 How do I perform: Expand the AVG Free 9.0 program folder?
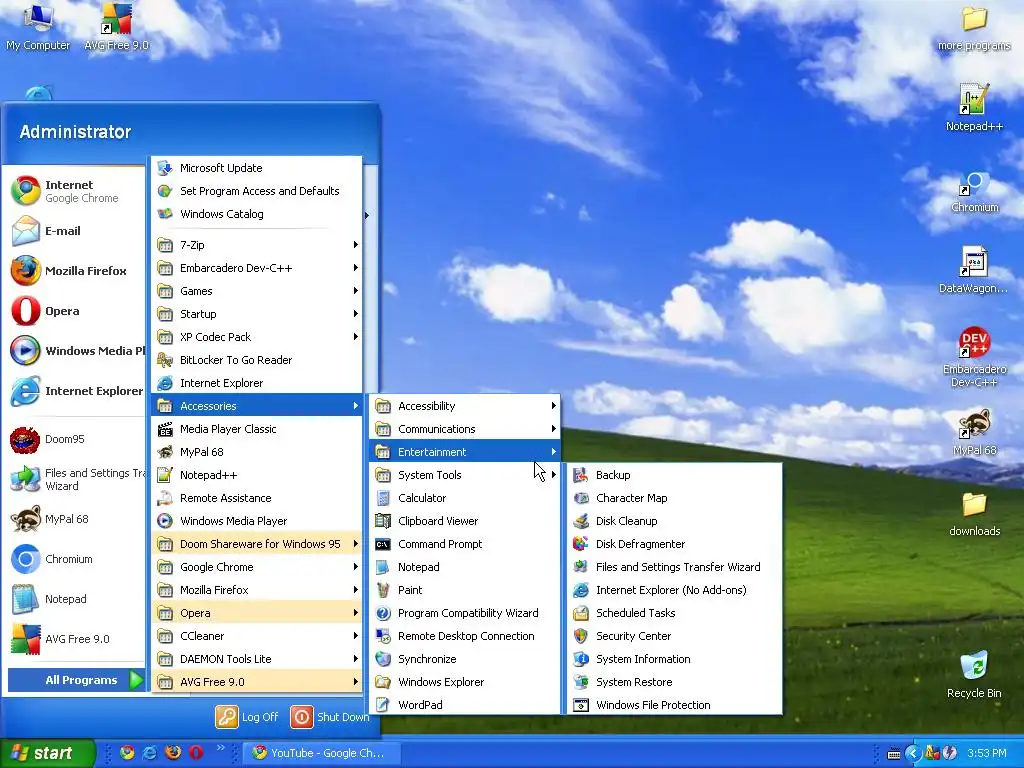point(257,682)
